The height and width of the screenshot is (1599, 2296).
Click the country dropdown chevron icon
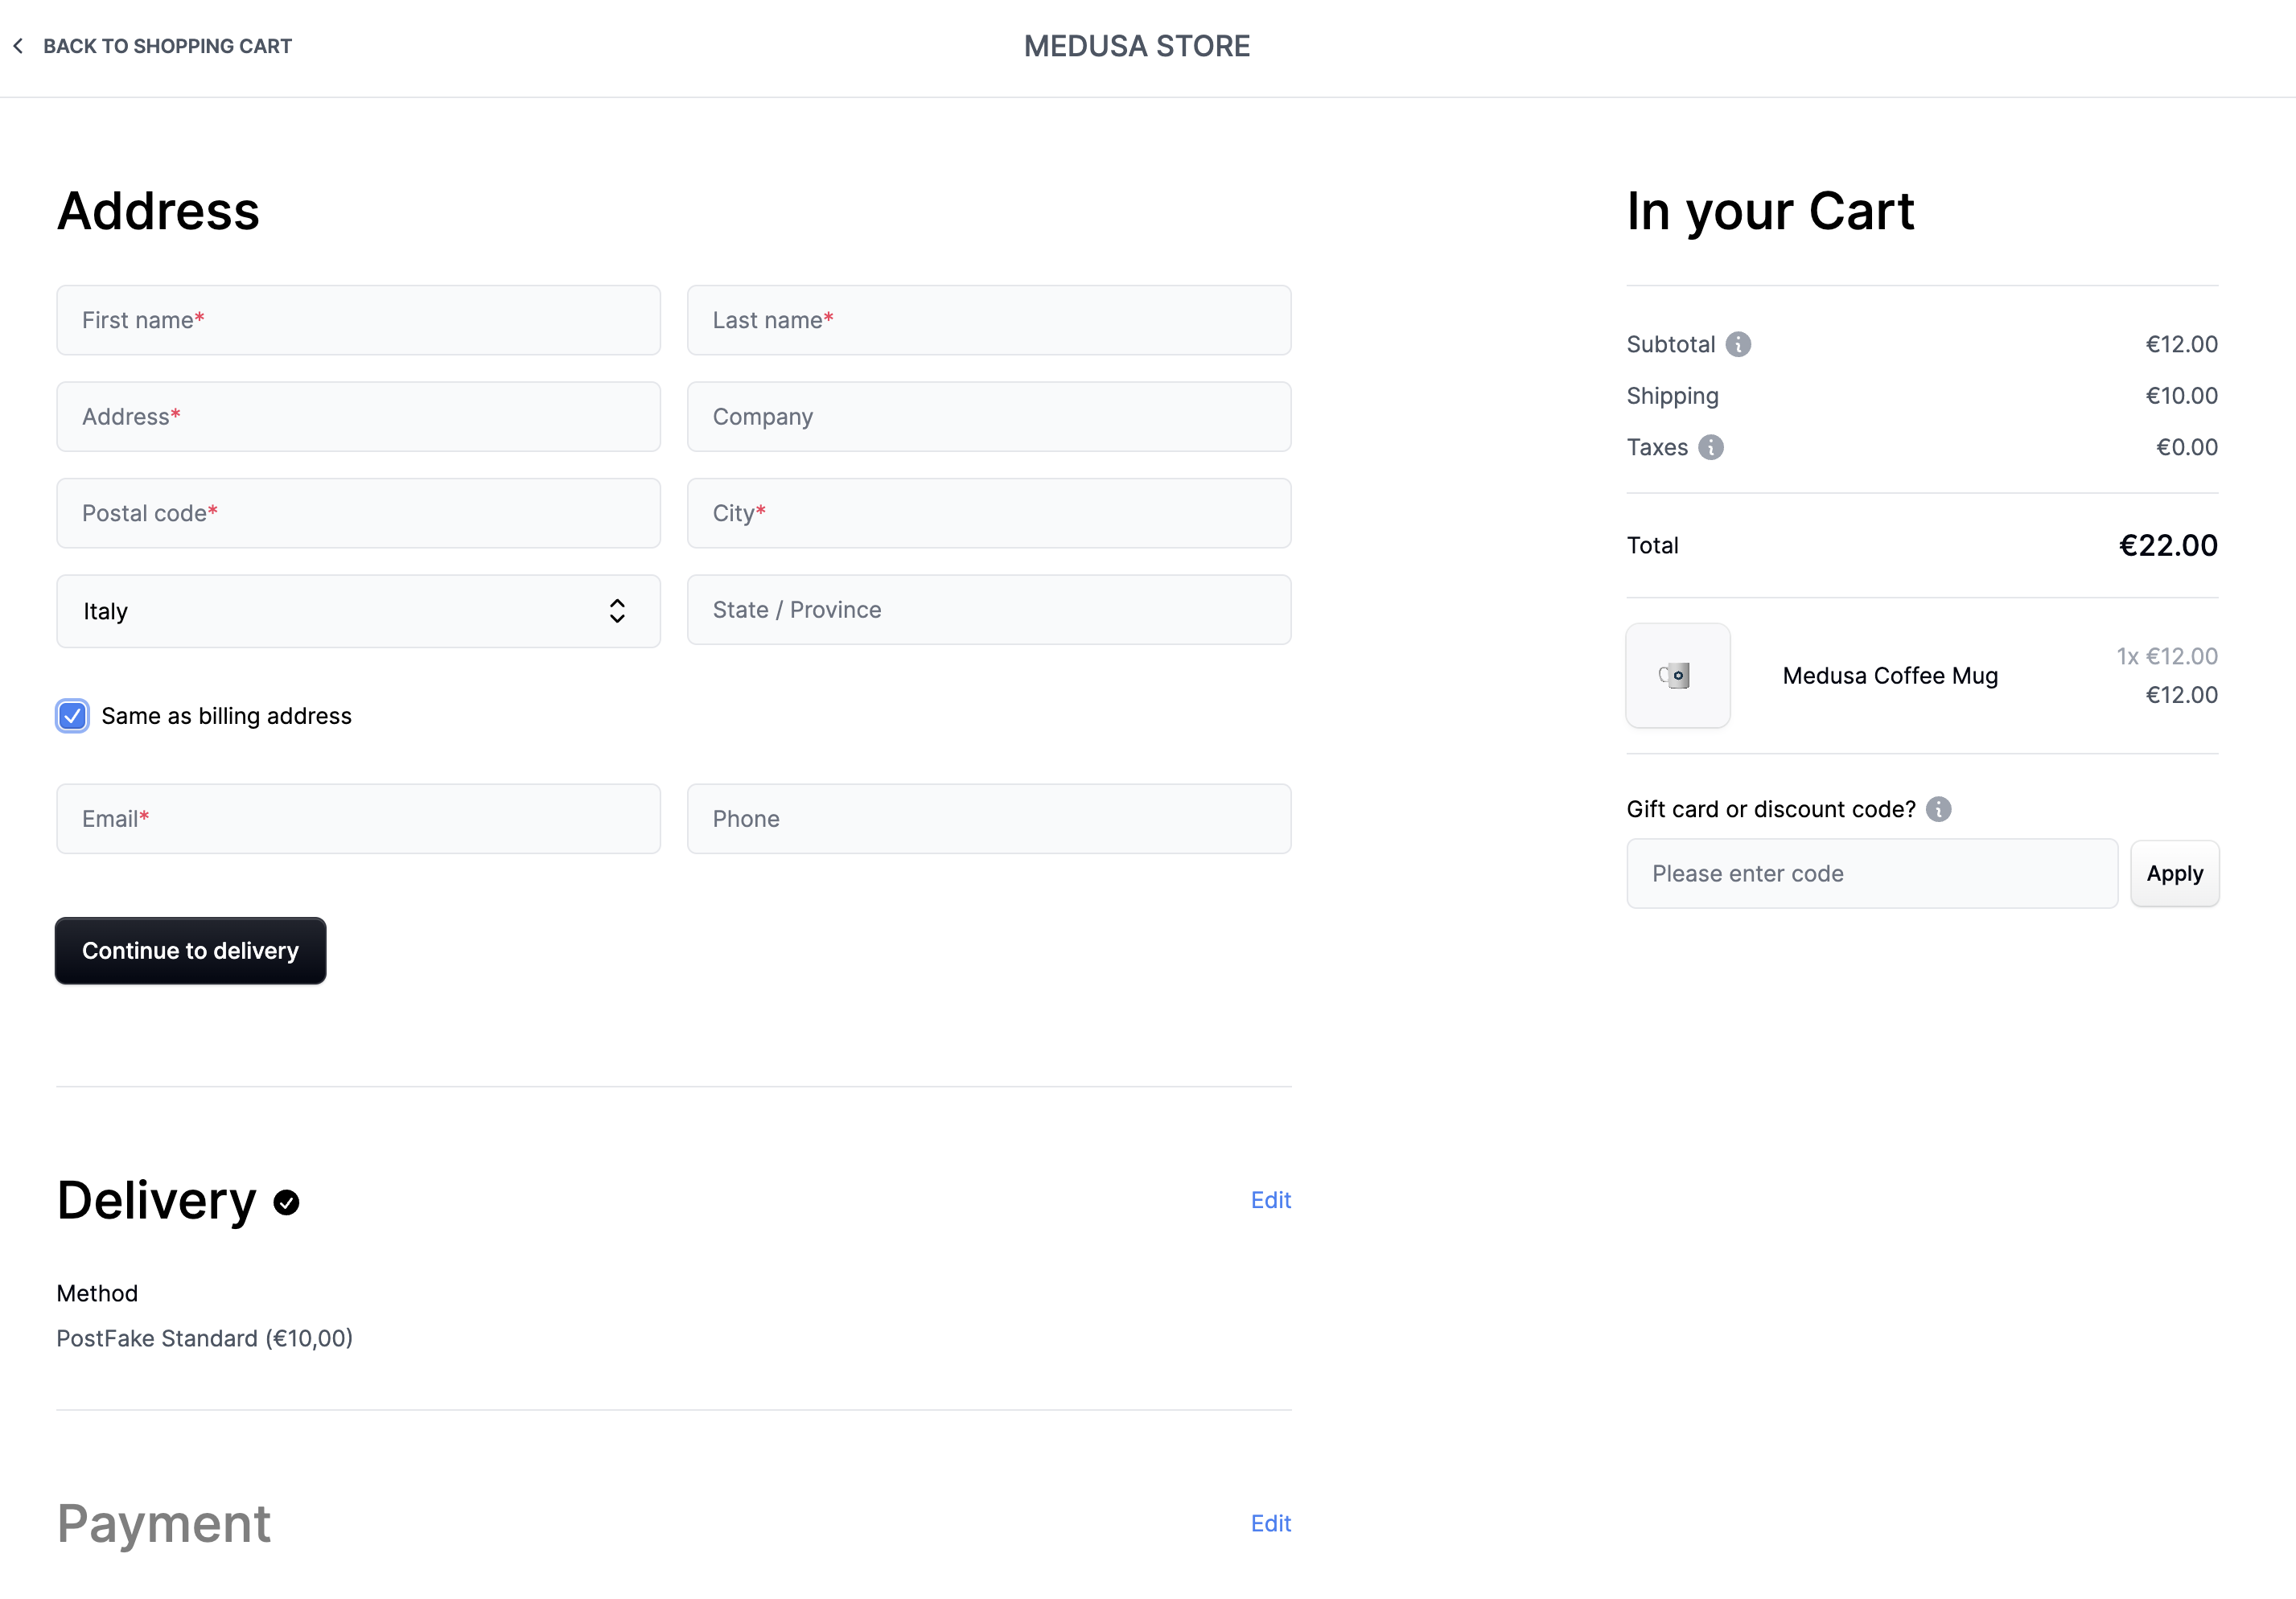[617, 610]
